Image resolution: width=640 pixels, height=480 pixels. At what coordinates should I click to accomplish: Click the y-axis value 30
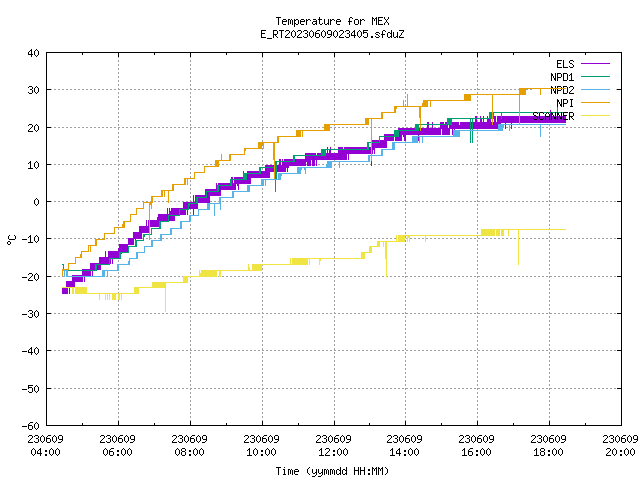tap(33, 90)
